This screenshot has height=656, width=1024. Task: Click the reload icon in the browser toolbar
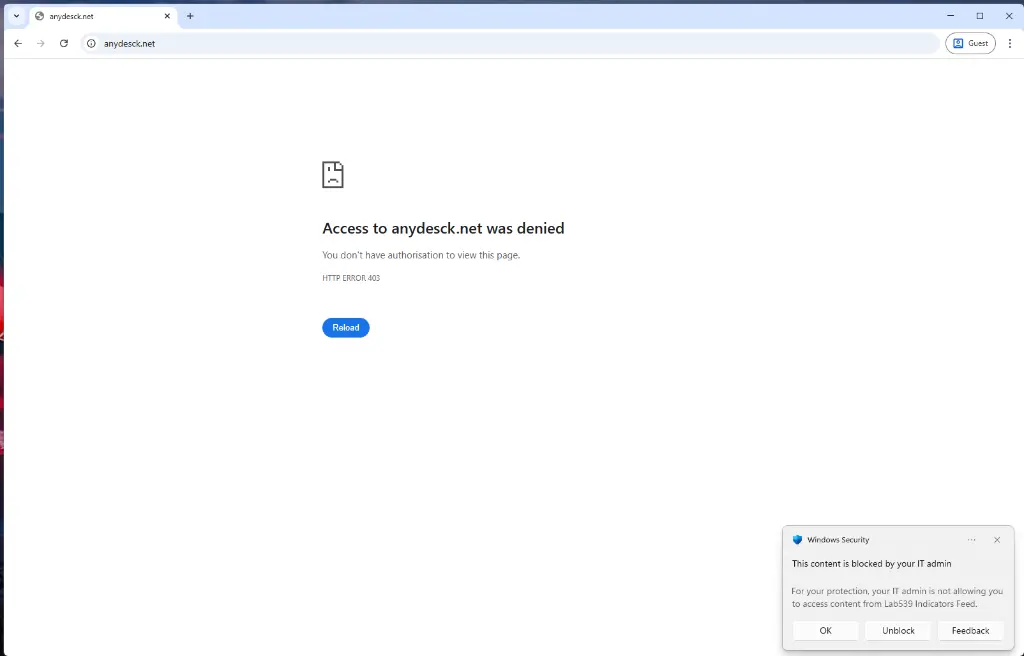[64, 43]
